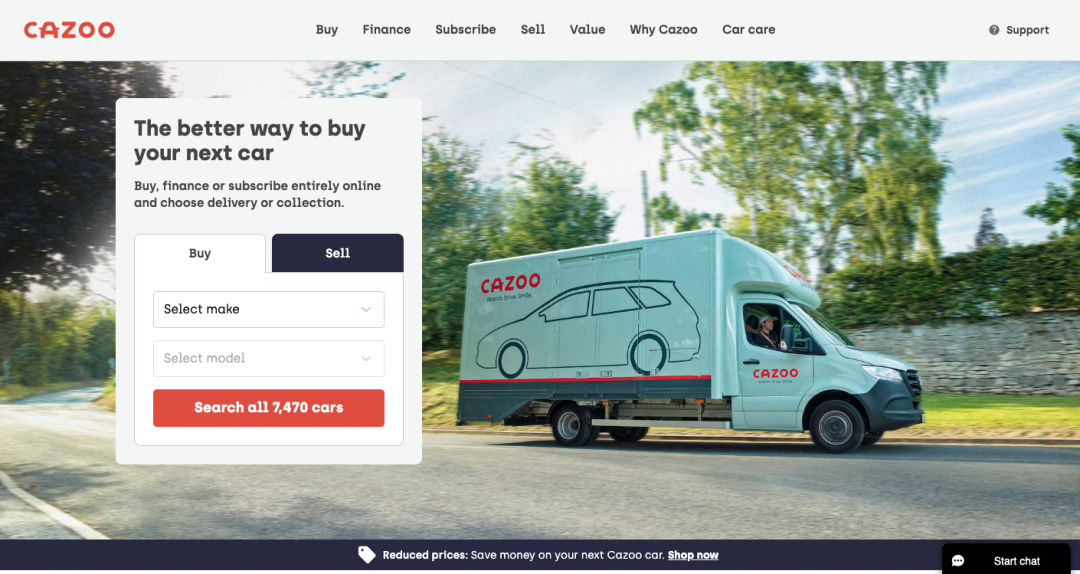The image size is (1080, 574).
Task: Click the Support question mark icon
Action: click(994, 30)
